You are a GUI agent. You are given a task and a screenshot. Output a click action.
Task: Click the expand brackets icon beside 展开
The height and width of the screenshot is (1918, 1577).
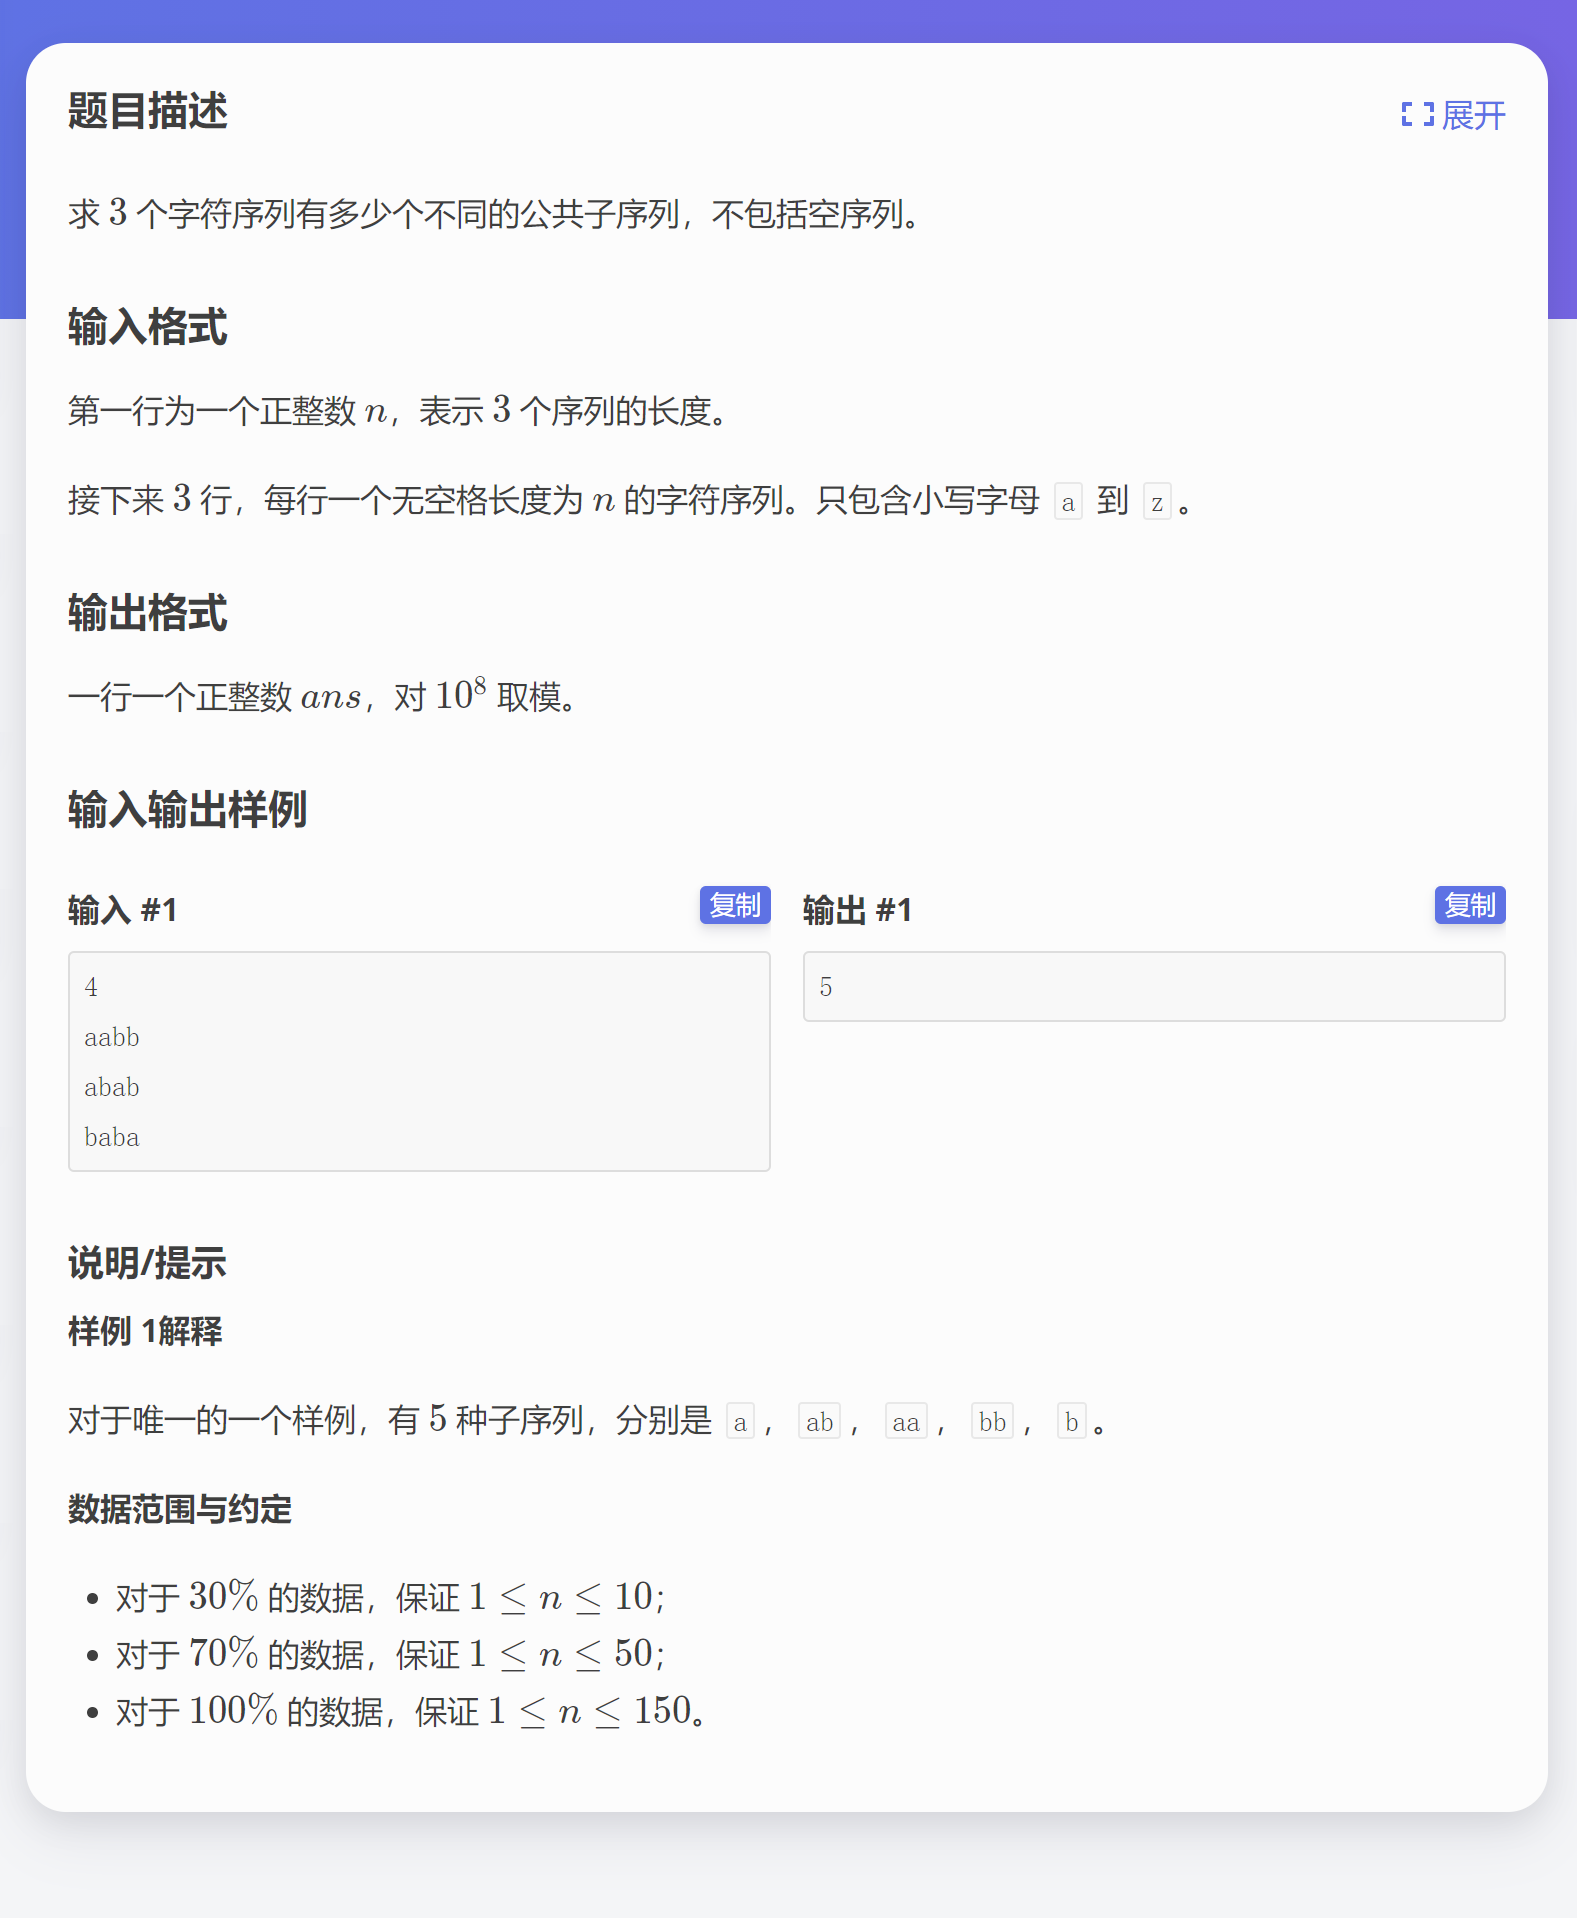(1417, 115)
